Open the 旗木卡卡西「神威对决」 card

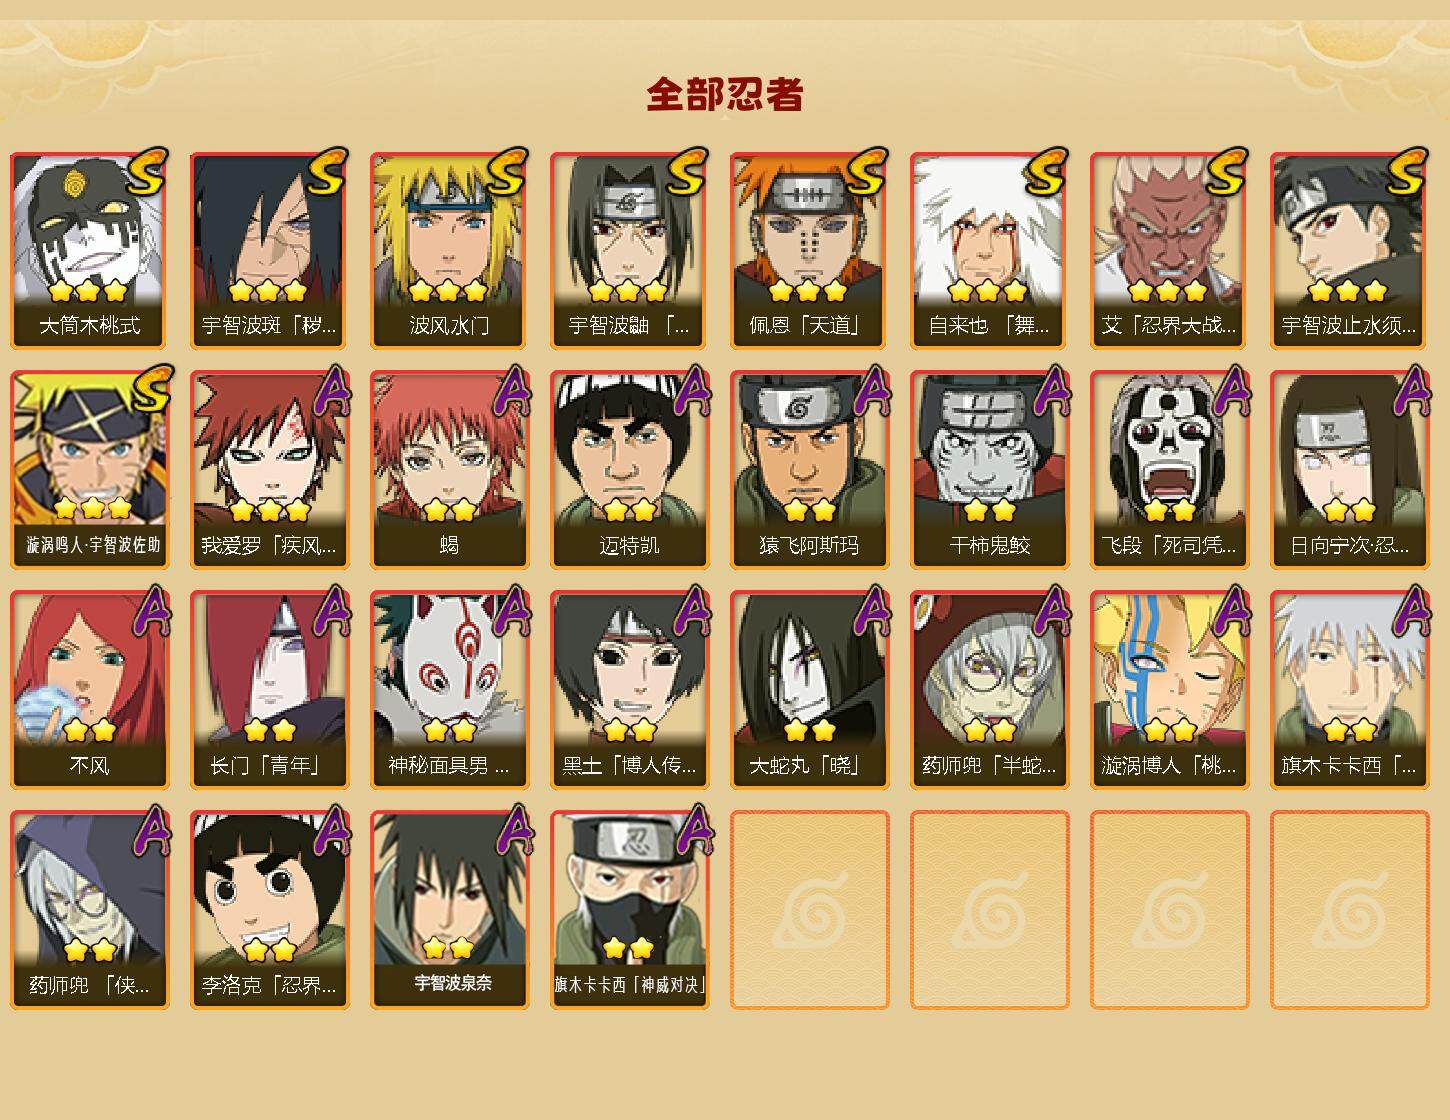(630, 910)
